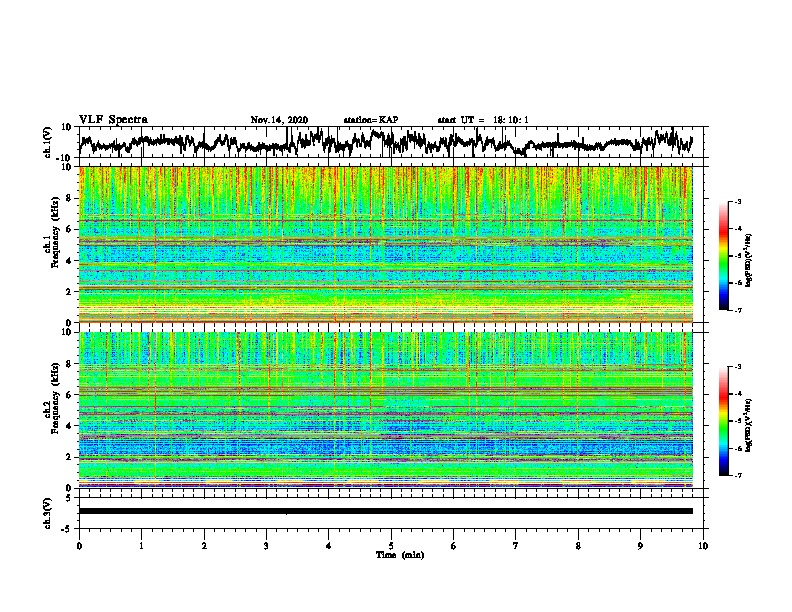This screenshot has width=792, height=612.
Task: Click time axis tick label "4"
Action: [329, 546]
